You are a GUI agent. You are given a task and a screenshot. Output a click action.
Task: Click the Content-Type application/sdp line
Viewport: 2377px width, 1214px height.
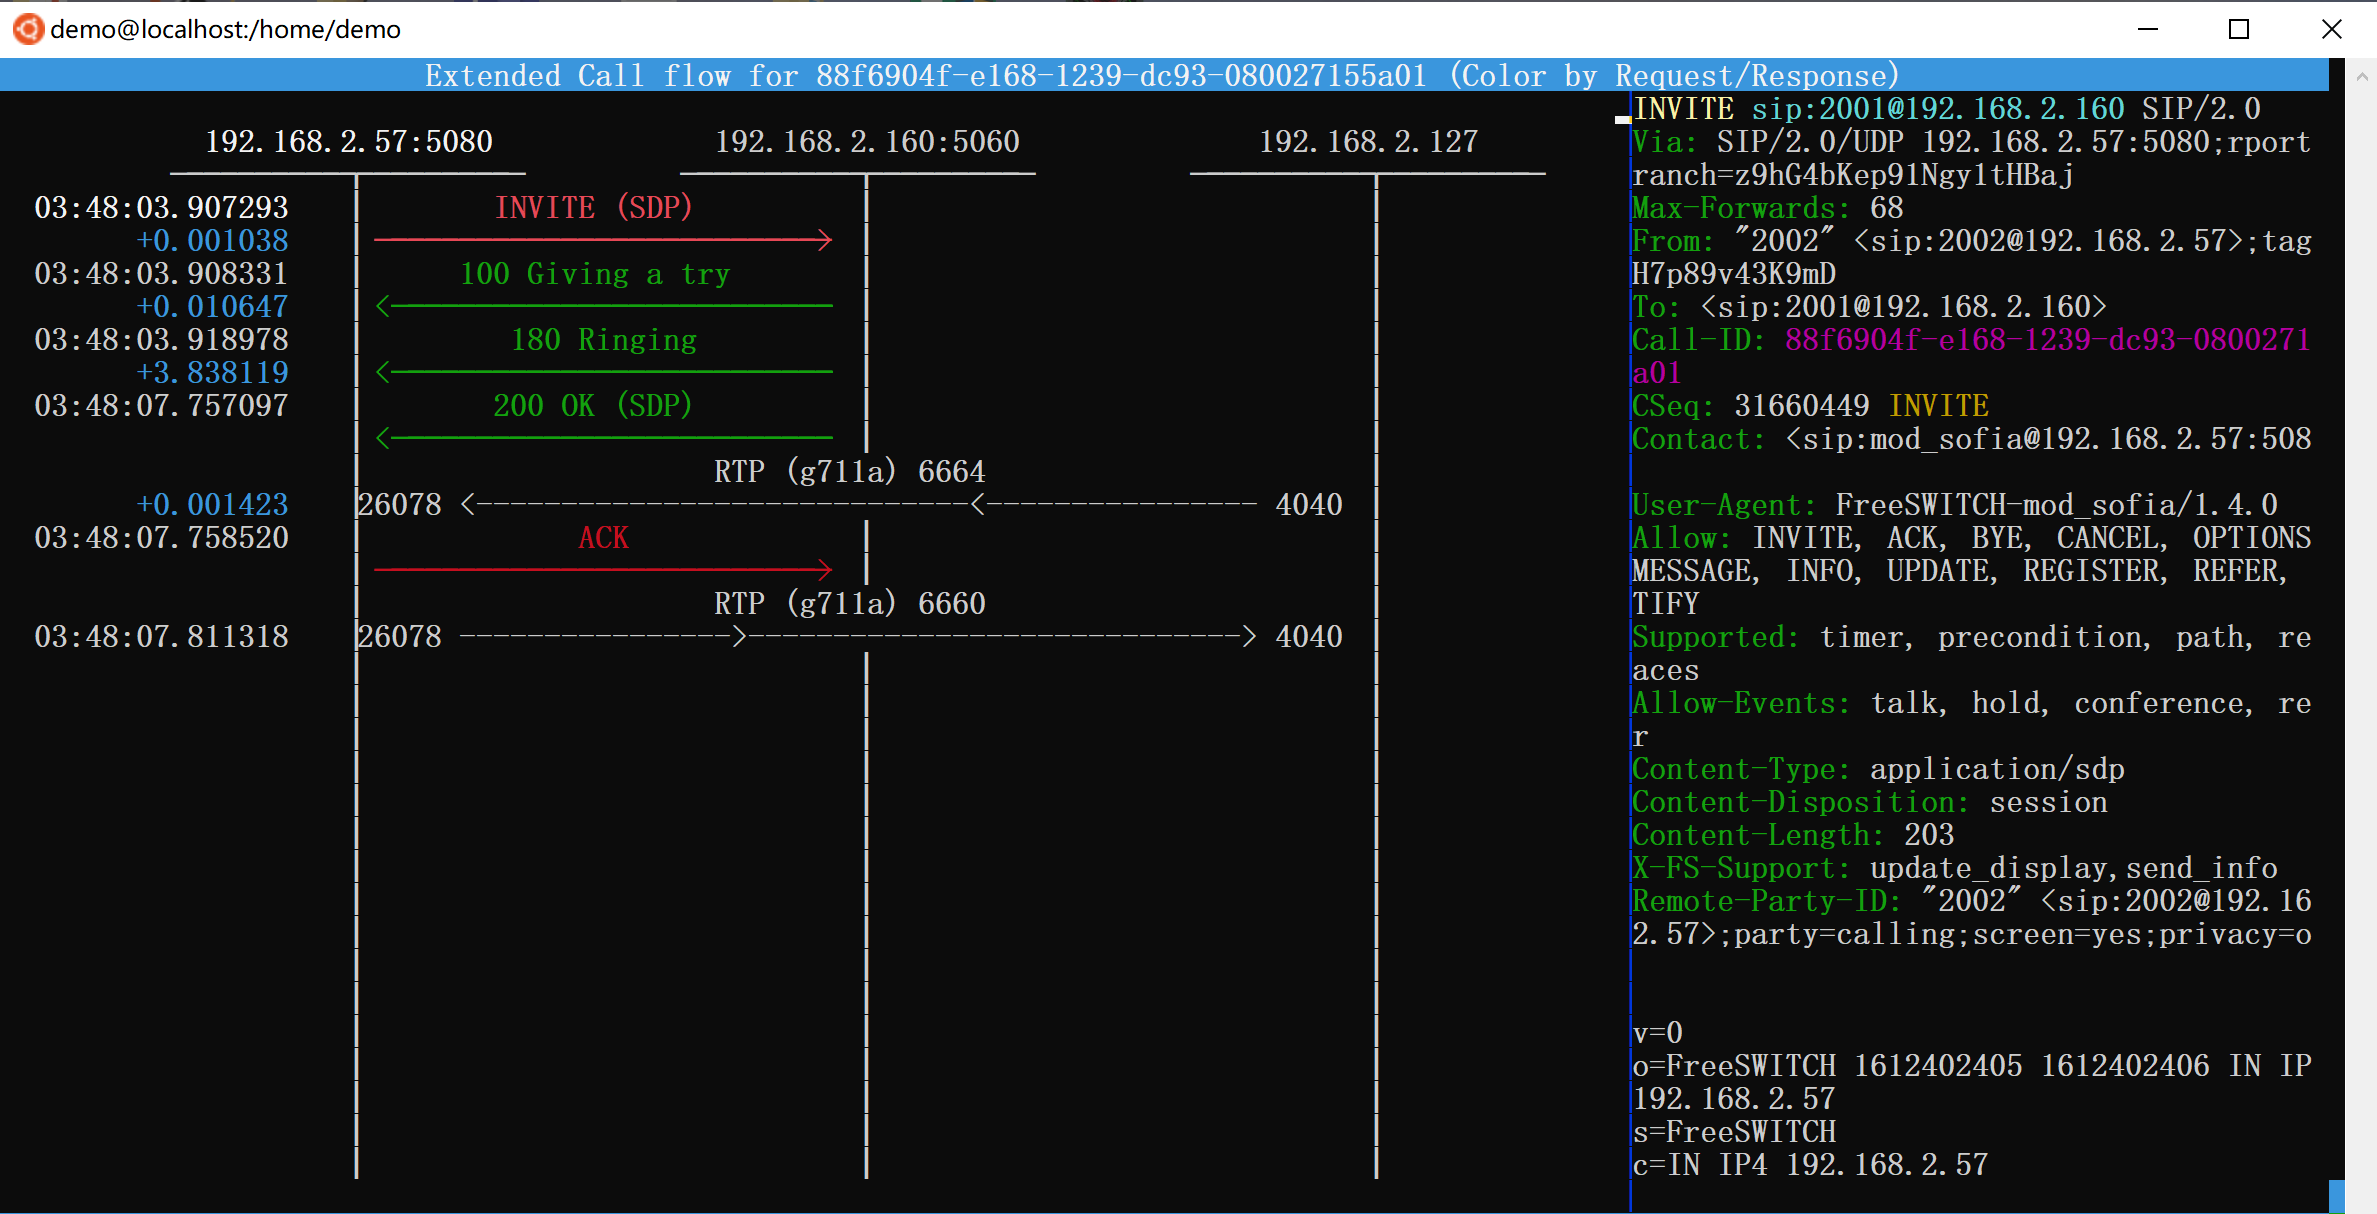point(1877,769)
